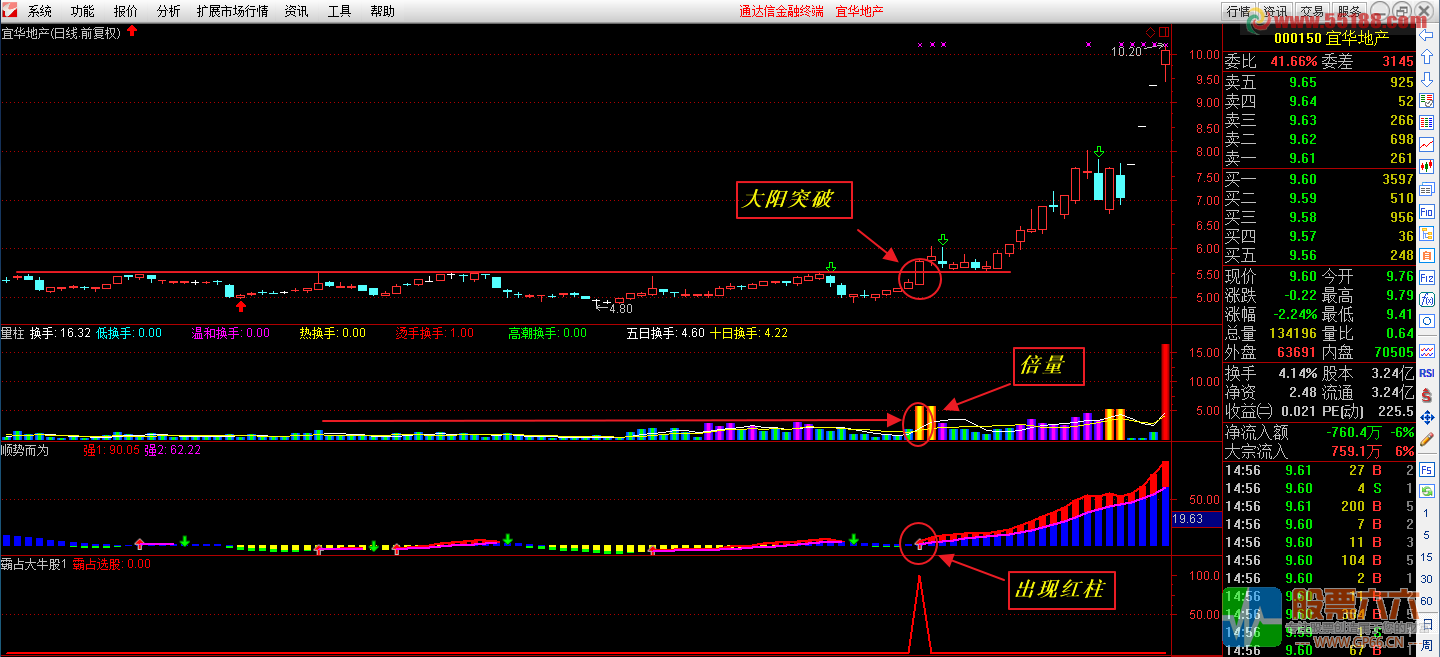Viewport: 1440px width, 657px height.
Task: Click the down arrow icon for next stock
Action: [1426, 79]
